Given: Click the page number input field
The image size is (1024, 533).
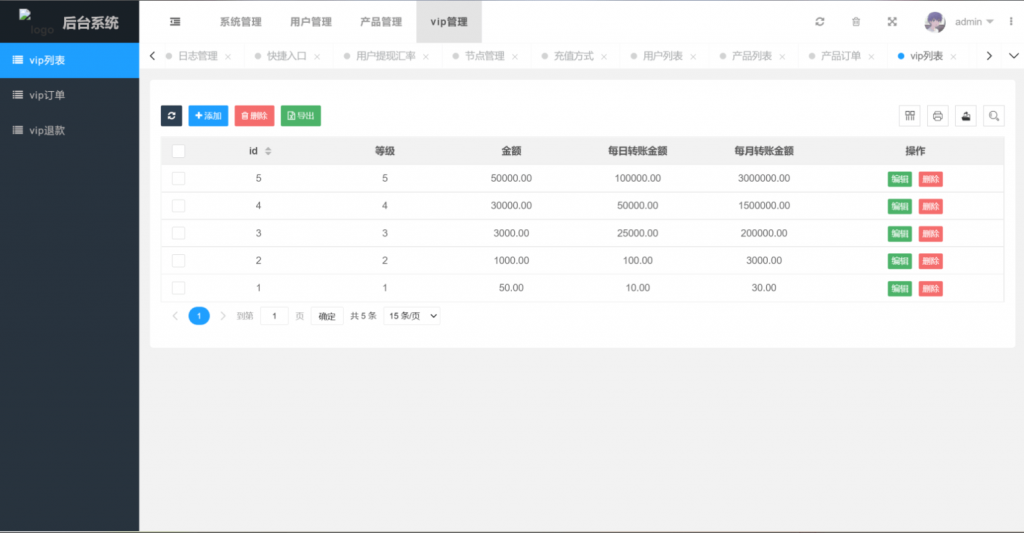Looking at the screenshot, I should coord(274,315).
